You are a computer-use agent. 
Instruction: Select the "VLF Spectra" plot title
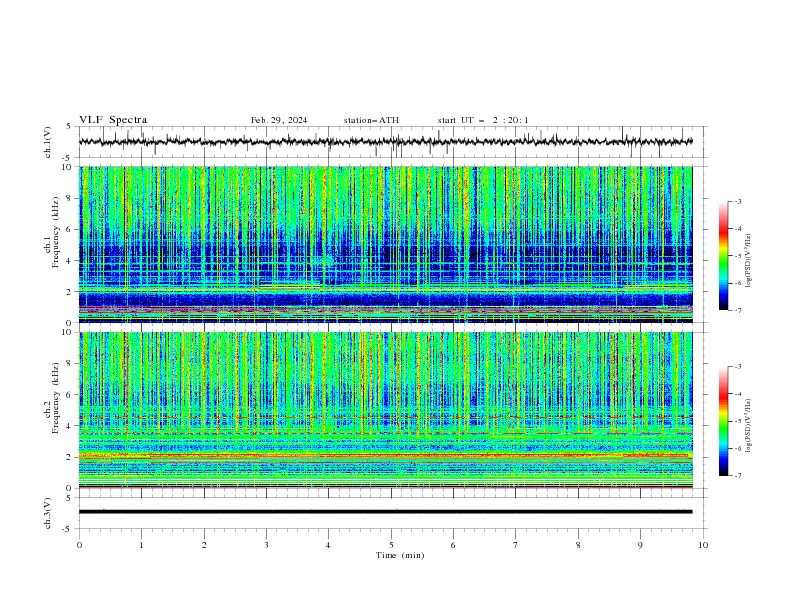coord(113,120)
